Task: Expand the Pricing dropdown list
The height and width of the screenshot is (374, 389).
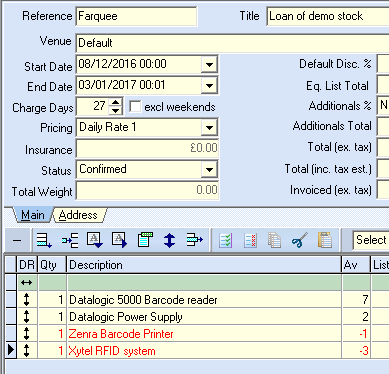Action: tap(209, 127)
